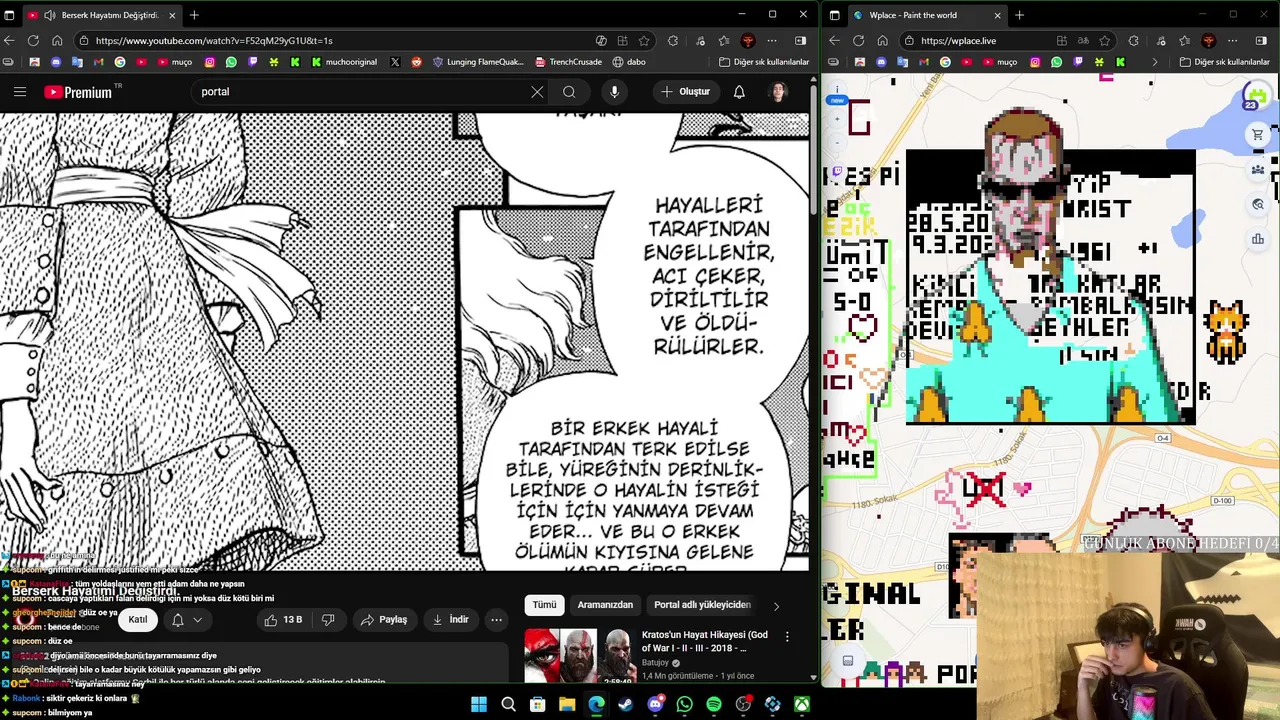The width and height of the screenshot is (1280, 720).
Task: Select the Tümü filter chip
Action: pyautogui.click(x=544, y=605)
